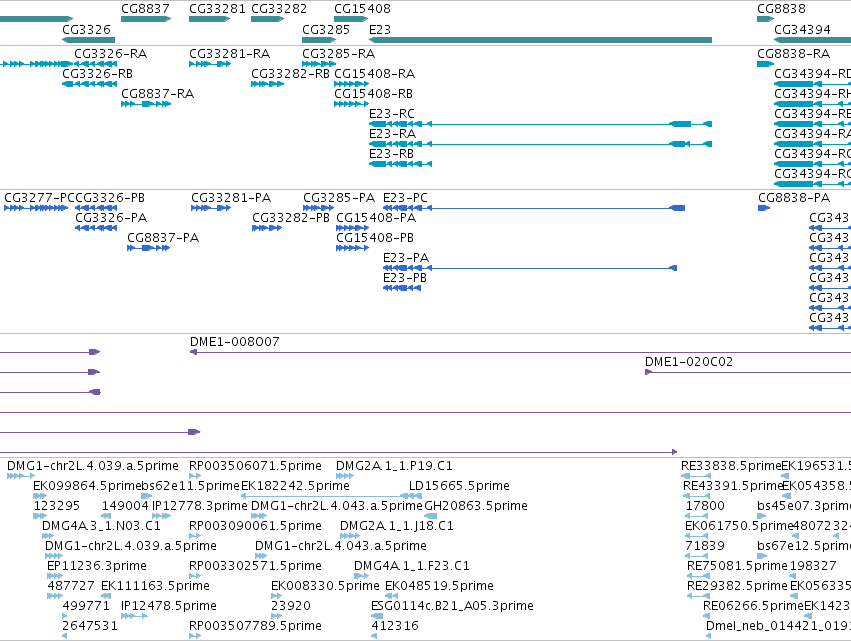Image resolution: width=851 pixels, height=641 pixels.
Task: Select protein E23-PA
Action: pos(530,268)
